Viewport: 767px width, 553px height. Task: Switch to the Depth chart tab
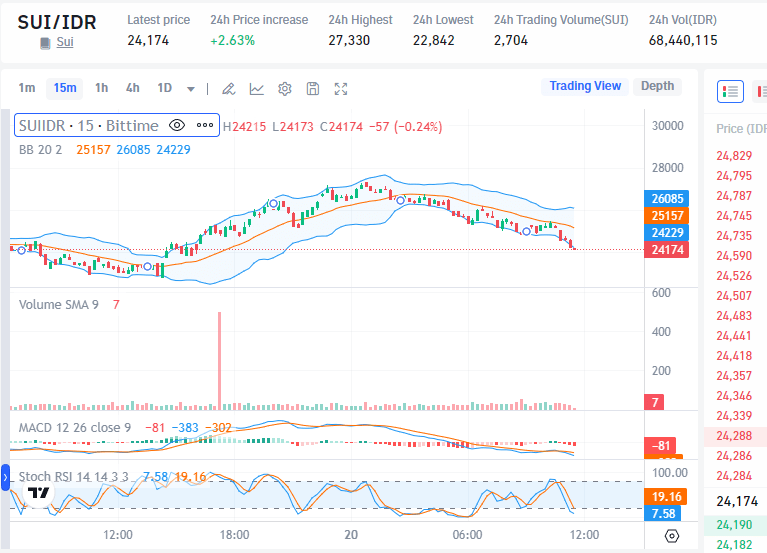[657, 86]
